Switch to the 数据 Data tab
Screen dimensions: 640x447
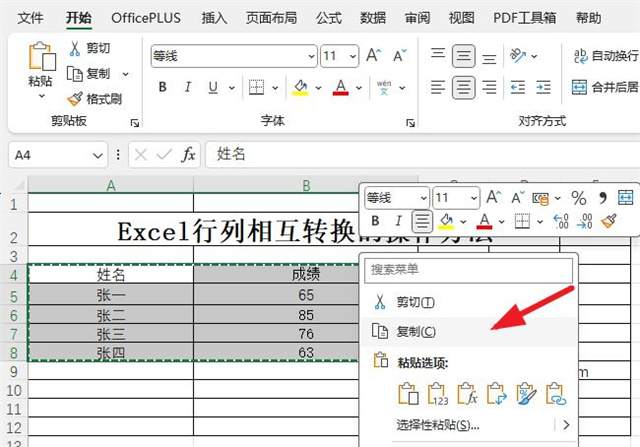tap(373, 18)
